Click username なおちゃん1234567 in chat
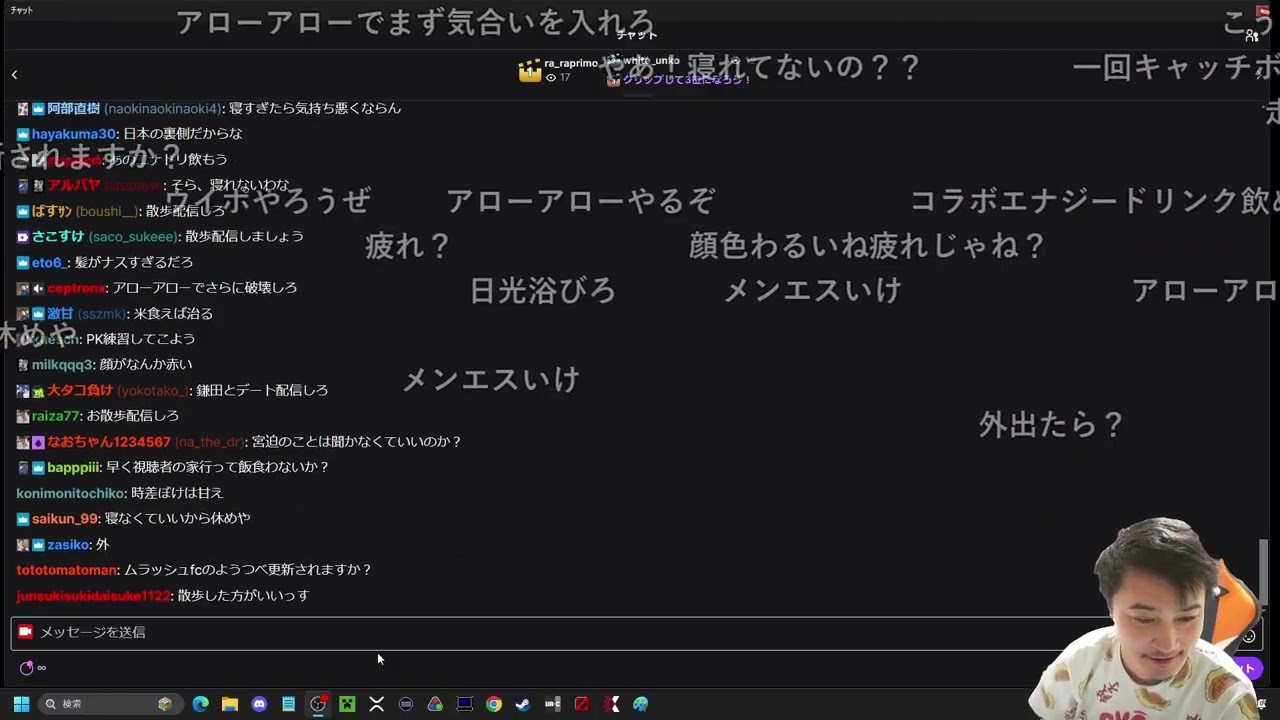Screen dimensions: 1280x720 109,442
